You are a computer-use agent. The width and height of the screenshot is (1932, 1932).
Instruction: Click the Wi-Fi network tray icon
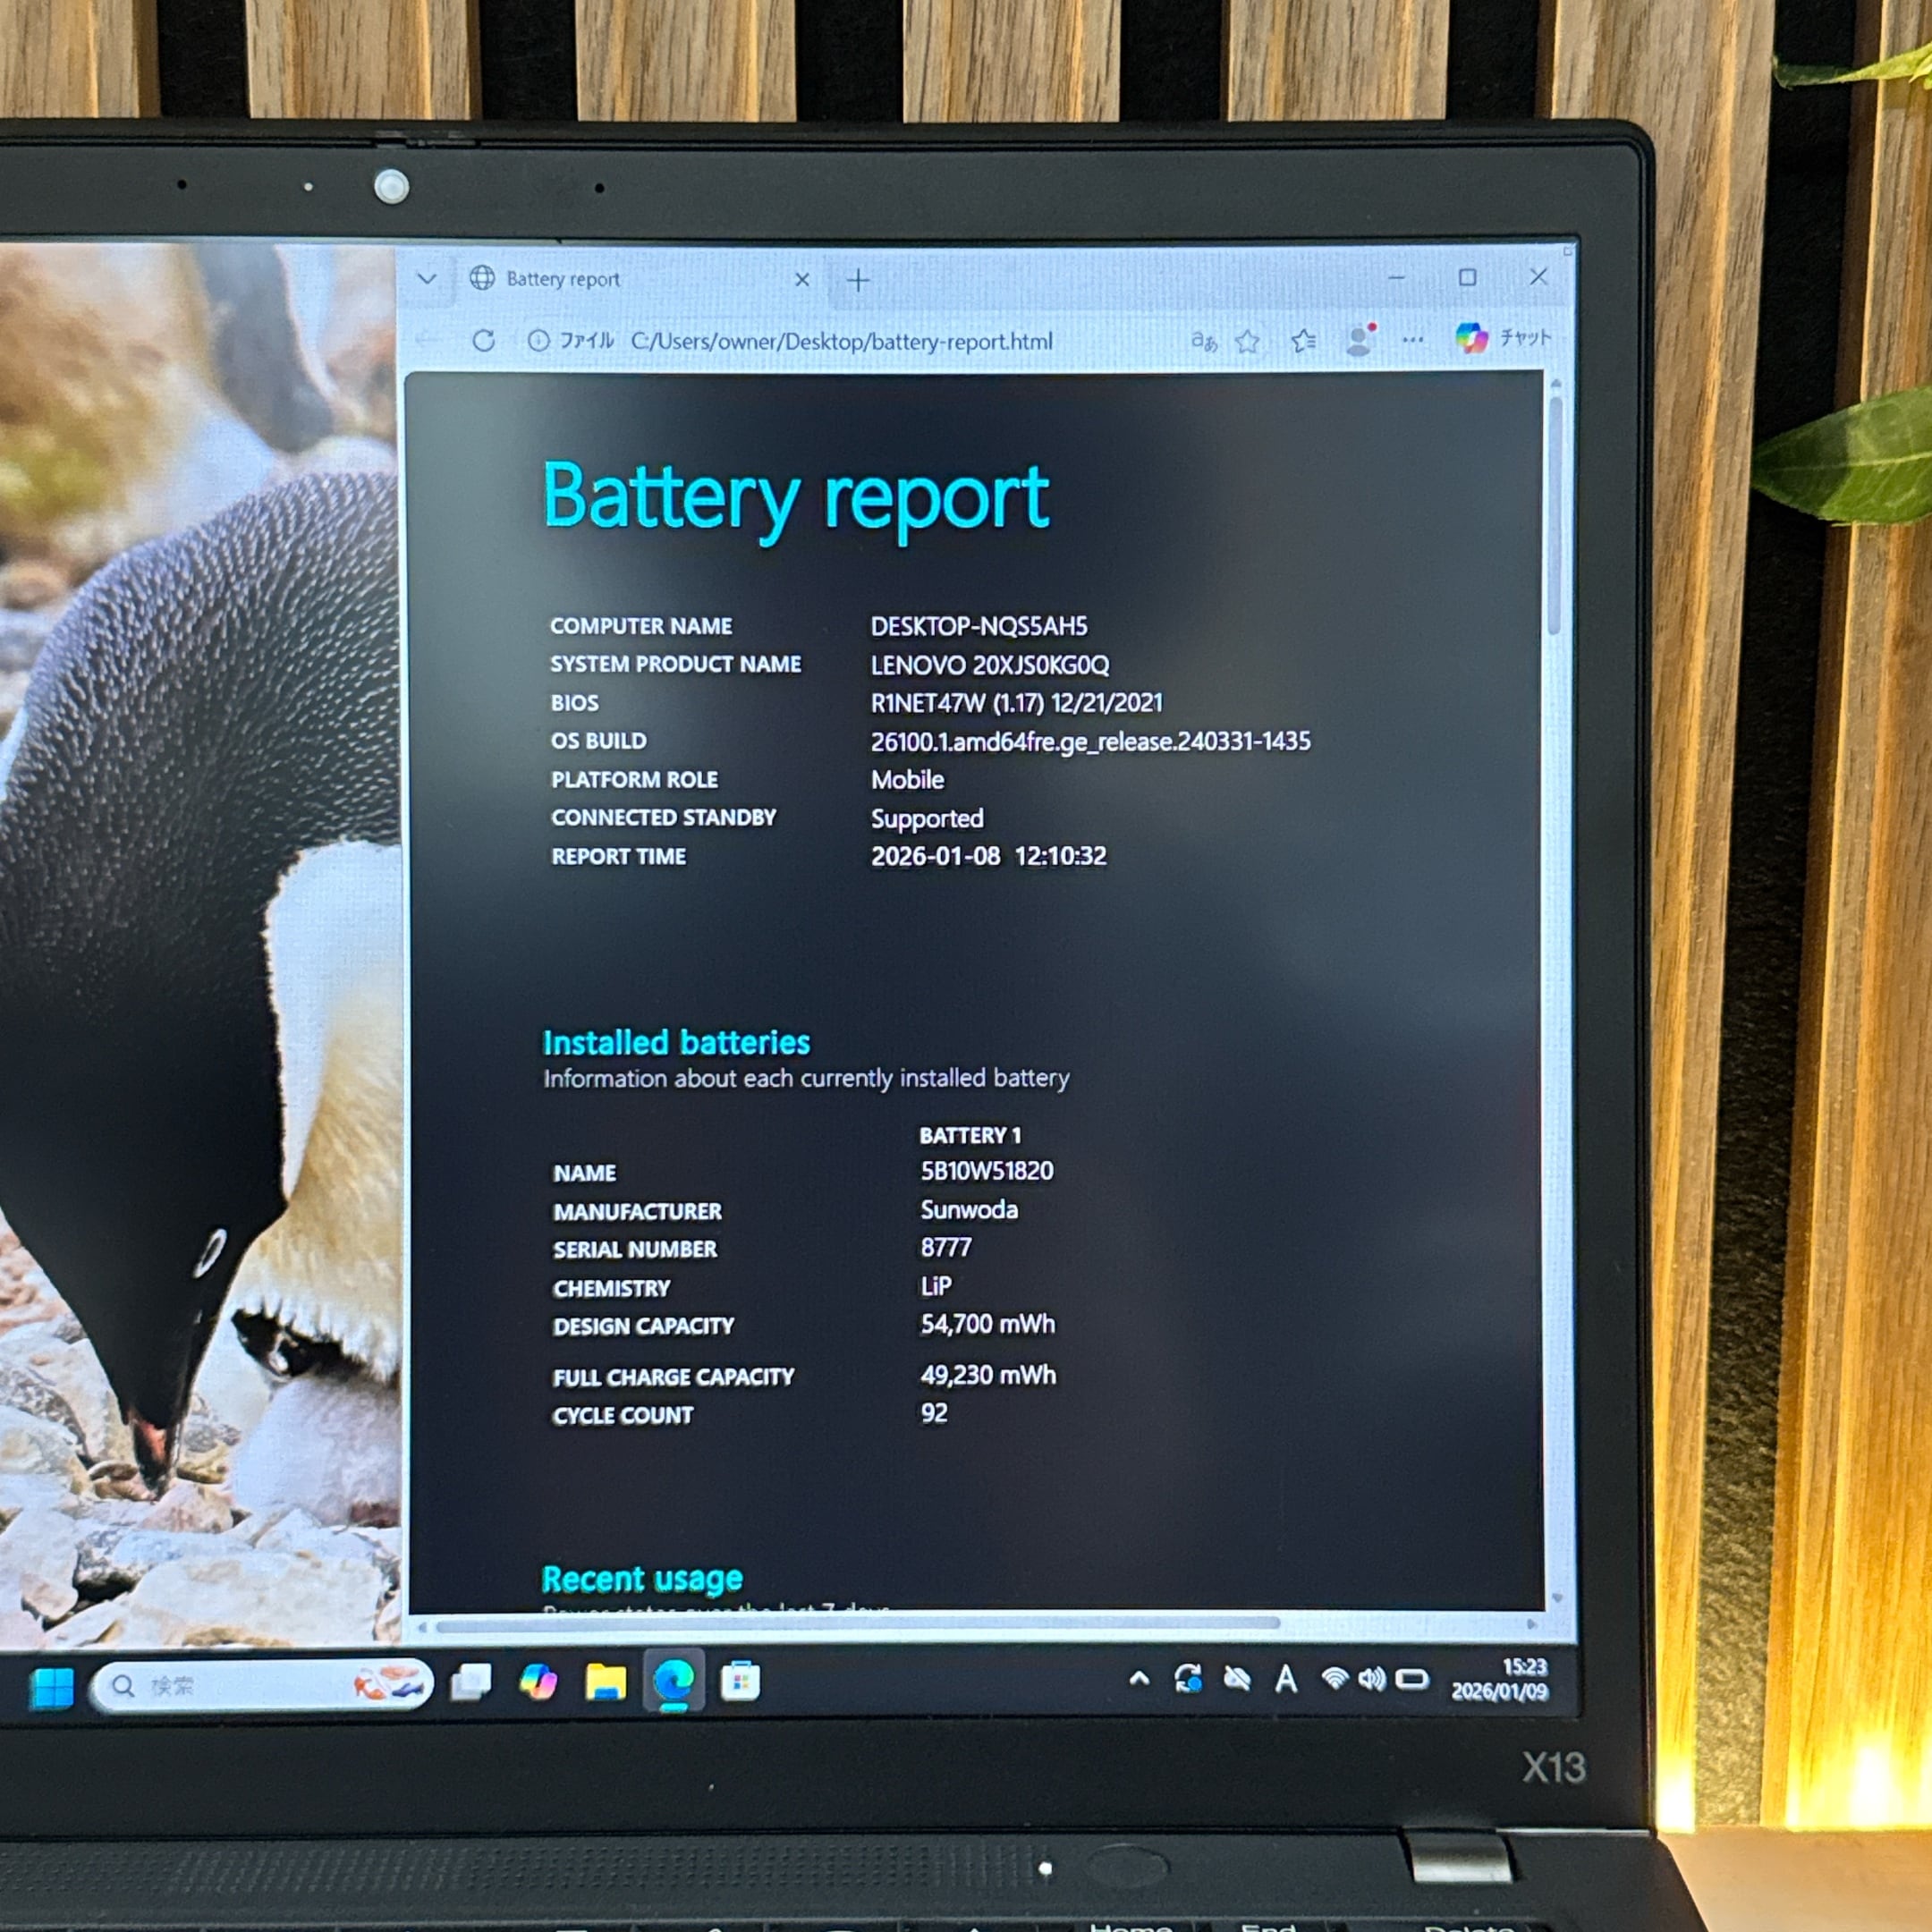pyautogui.click(x=1334, y=1679)
